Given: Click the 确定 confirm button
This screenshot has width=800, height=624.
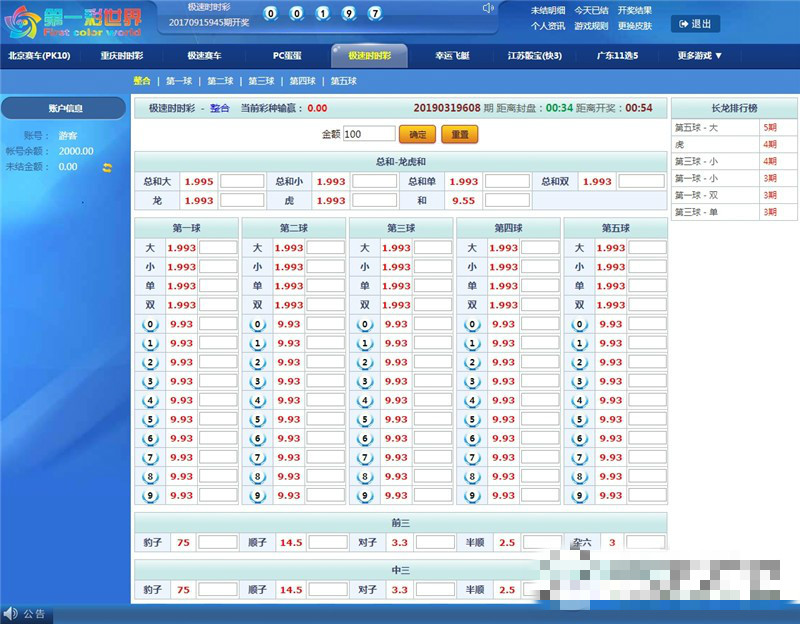Looking at the screenshot, I should coord(417,134).
